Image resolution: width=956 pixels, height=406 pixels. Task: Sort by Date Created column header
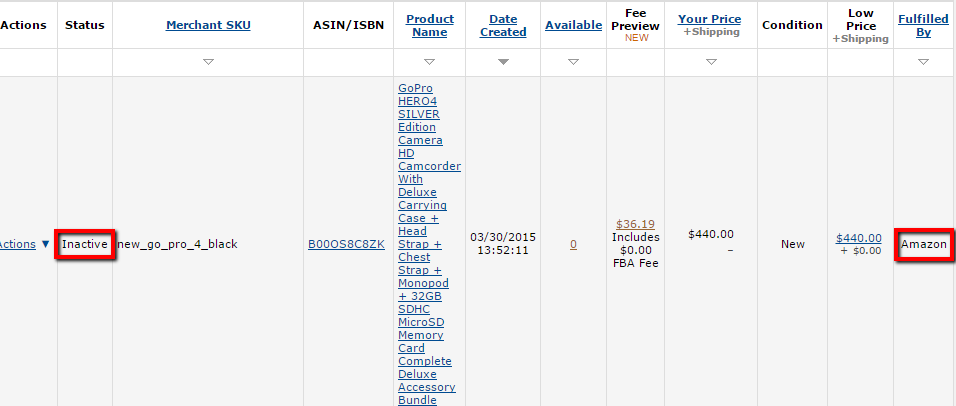(x=503, y=26)
